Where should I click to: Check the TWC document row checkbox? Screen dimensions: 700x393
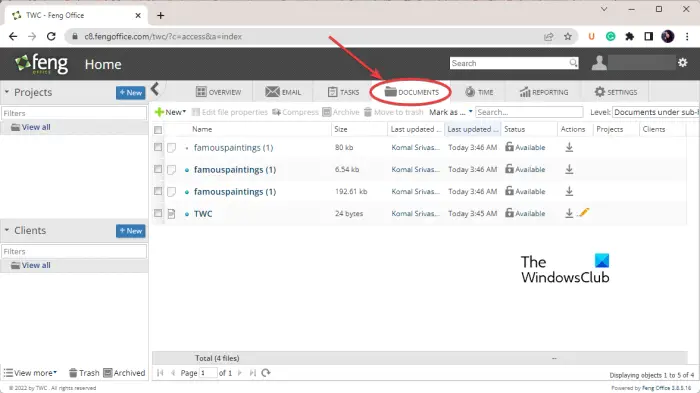coord(158,213)
